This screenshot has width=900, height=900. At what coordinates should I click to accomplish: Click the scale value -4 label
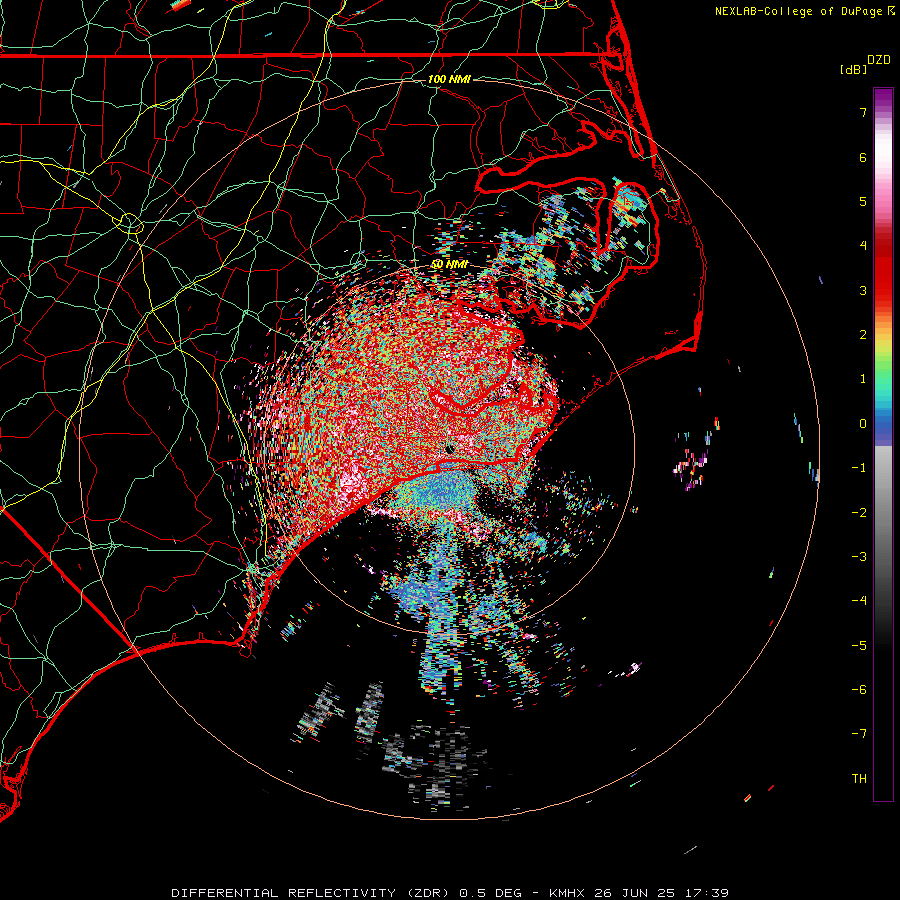pyautogui.click(x=859, y=601)
